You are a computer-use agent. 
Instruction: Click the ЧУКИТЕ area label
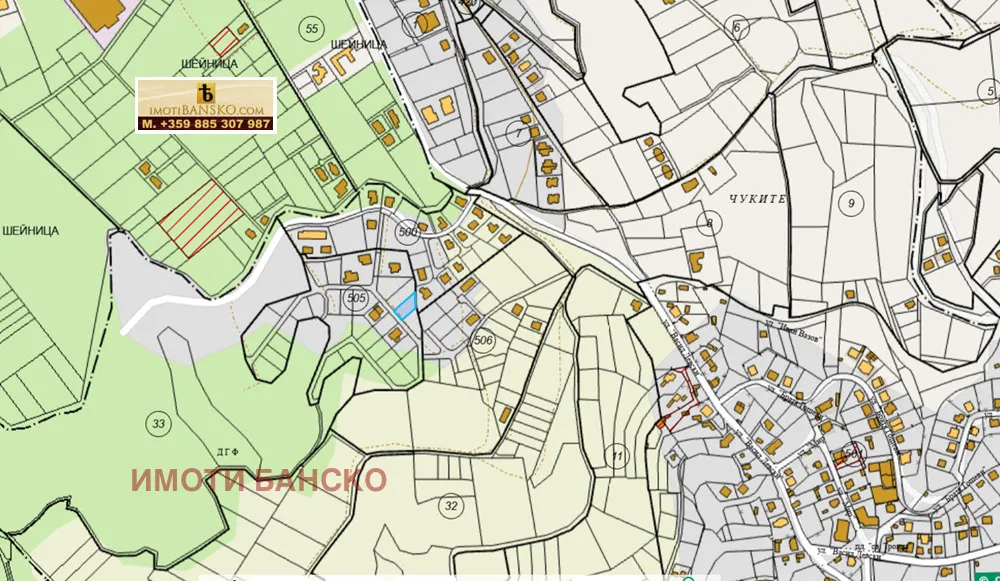pos(757,199)
